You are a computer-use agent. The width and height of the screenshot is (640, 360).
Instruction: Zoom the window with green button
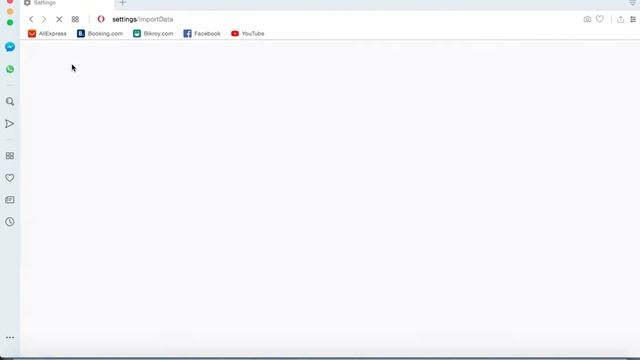(x=10, y=22)
